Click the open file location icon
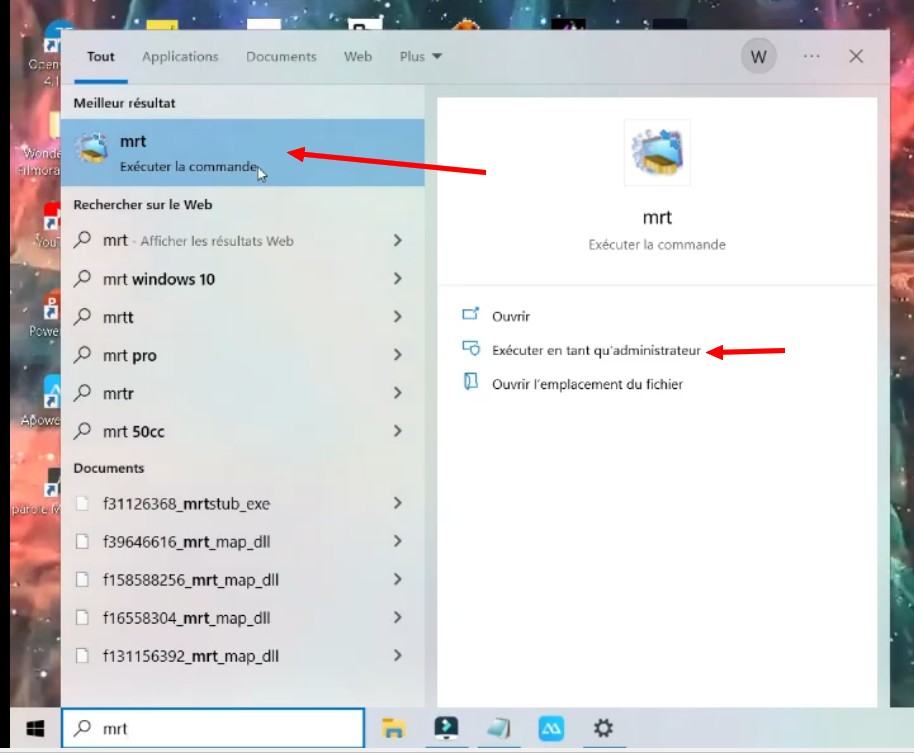This screenshot has height=753, width=914. tap(471, 383)
